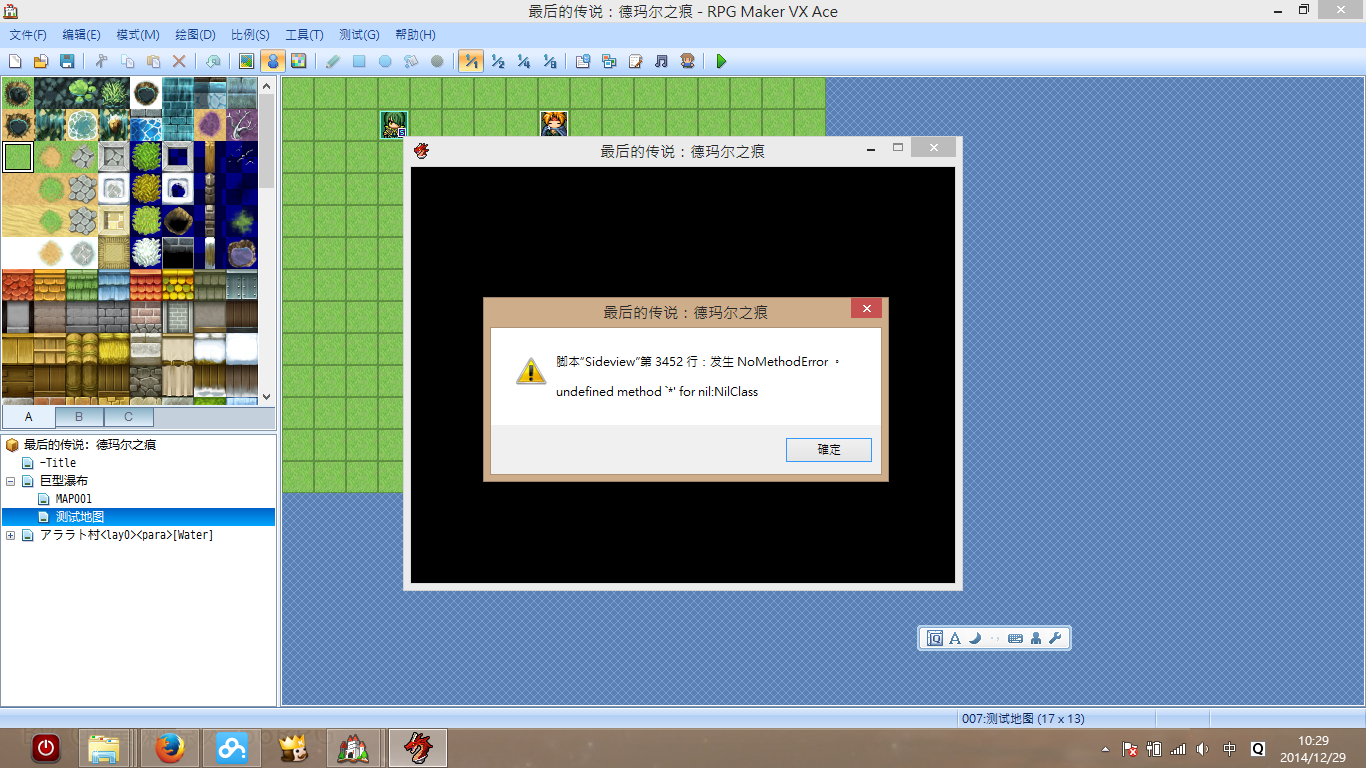Set map zoom to 1/2 scale
Screen dimensions: 1366x768
(497, 61)
